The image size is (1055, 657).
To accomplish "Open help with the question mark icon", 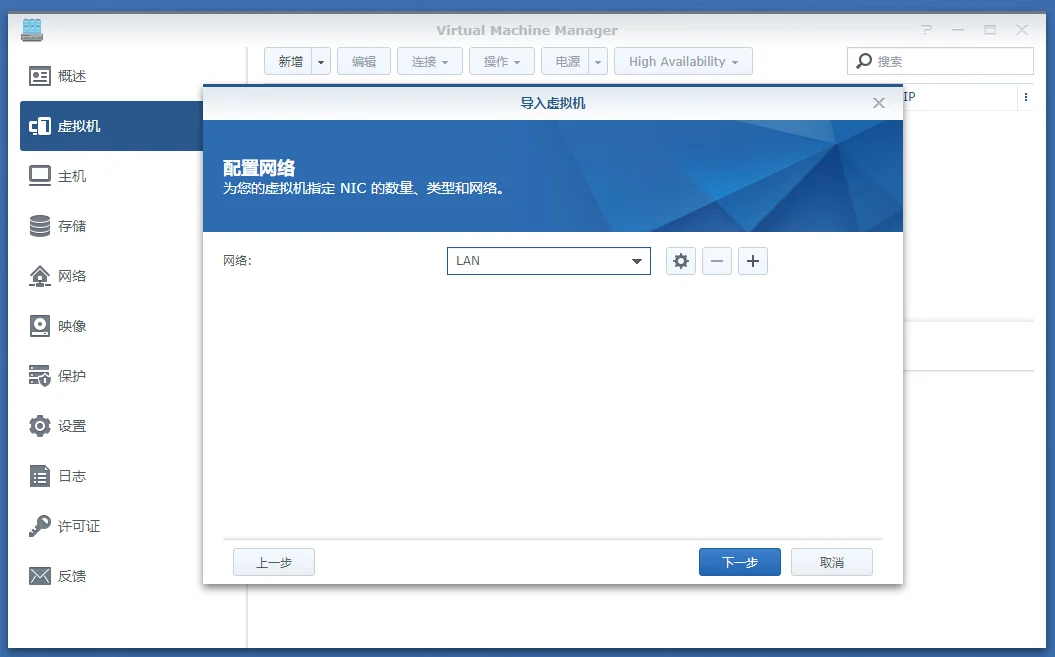I will tap(926, 30).
